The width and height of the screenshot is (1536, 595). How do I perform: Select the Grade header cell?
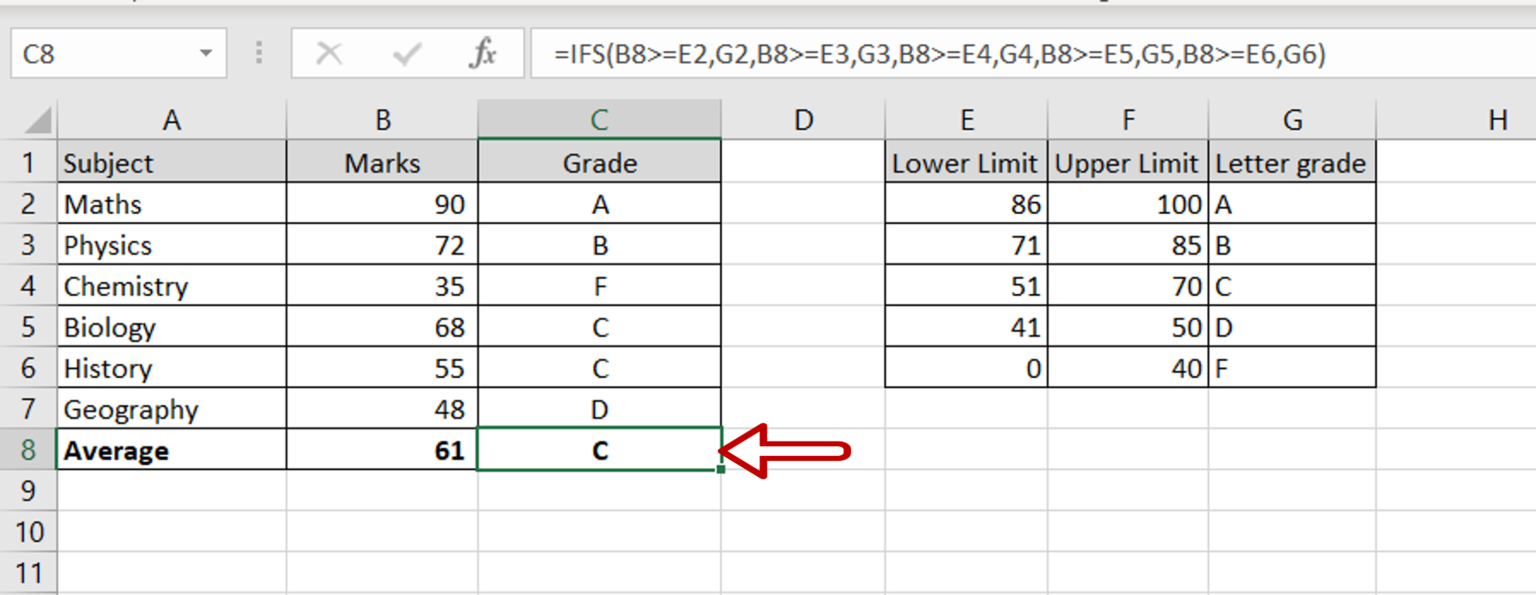598,162
